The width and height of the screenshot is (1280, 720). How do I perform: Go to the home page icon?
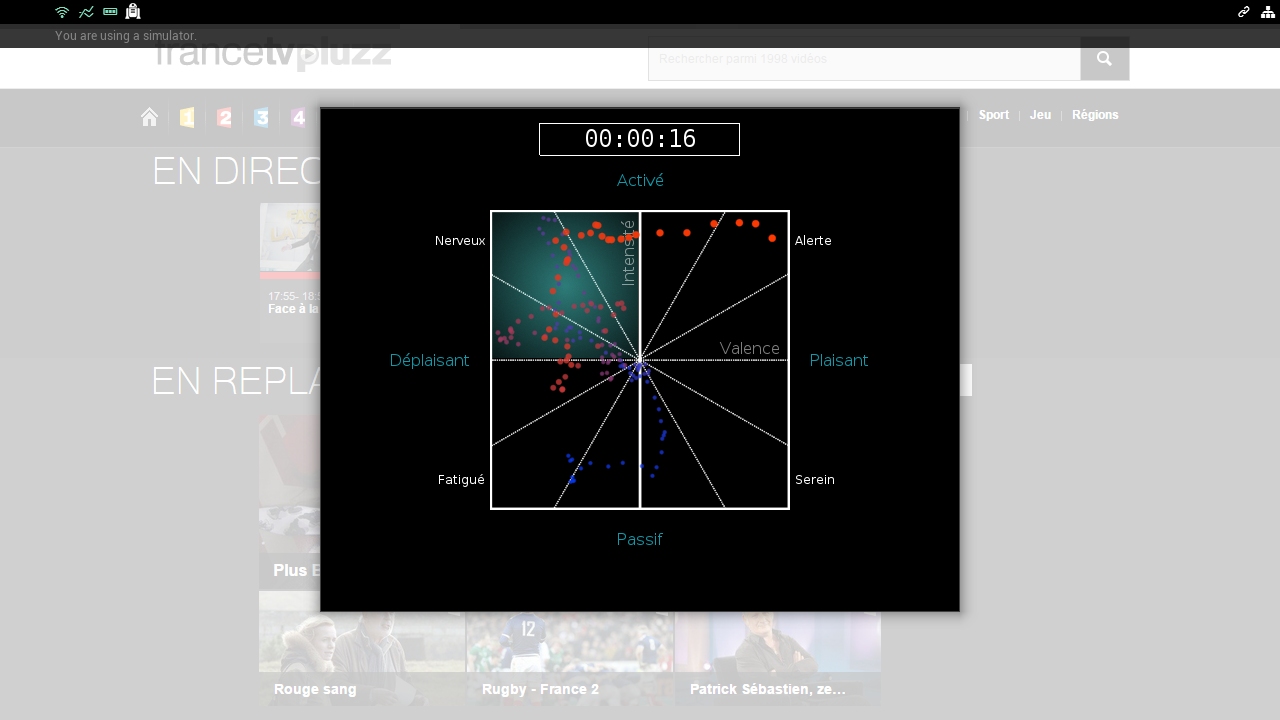[x=149, y=117]
